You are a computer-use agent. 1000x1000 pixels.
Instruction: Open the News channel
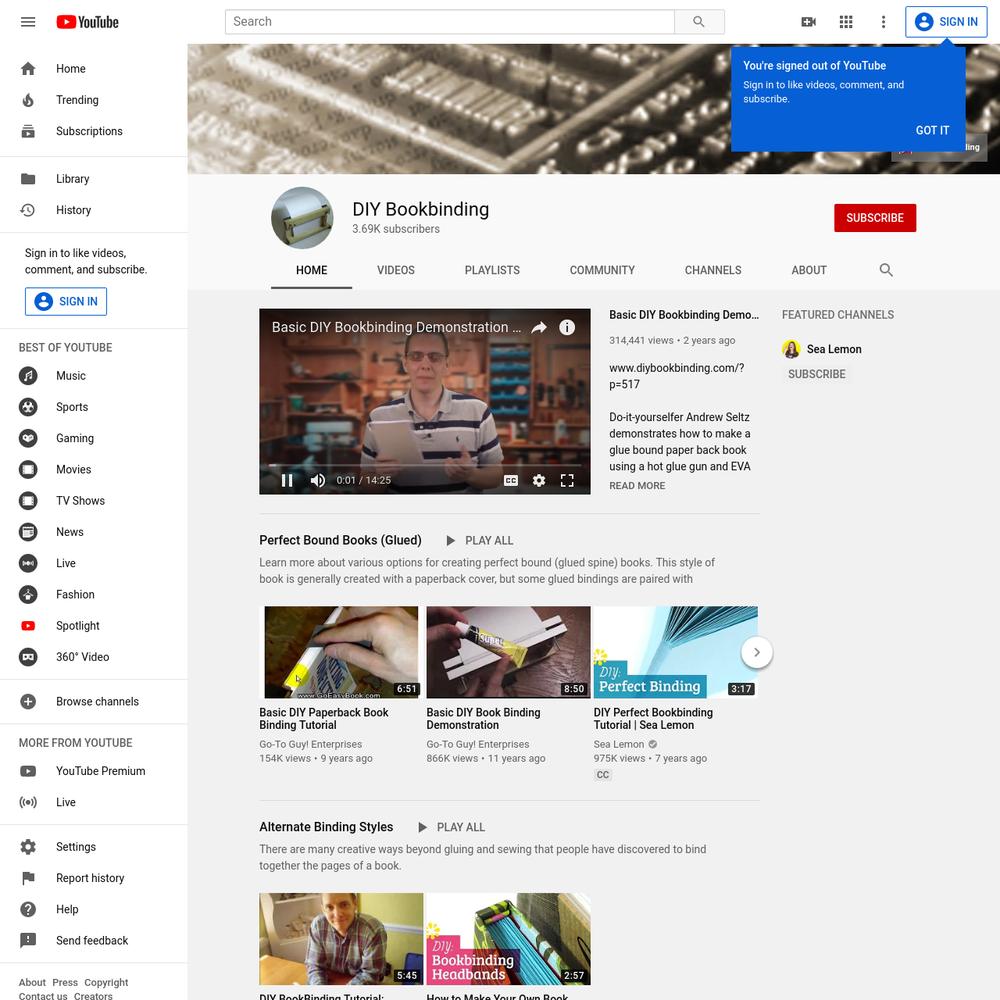tap(94, 533)
